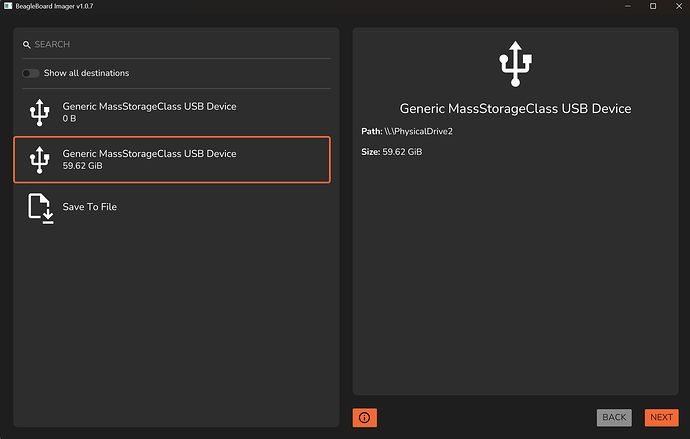690x439 pixels.
Task: Click USB icon of the 0 B device
Action: [x=40, y=113]
